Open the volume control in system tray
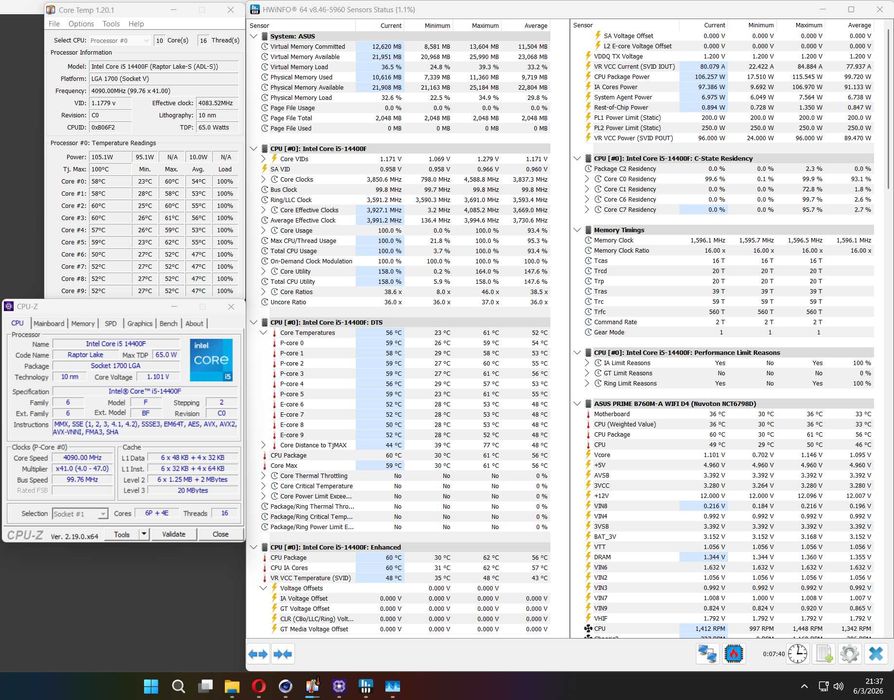 838,686
